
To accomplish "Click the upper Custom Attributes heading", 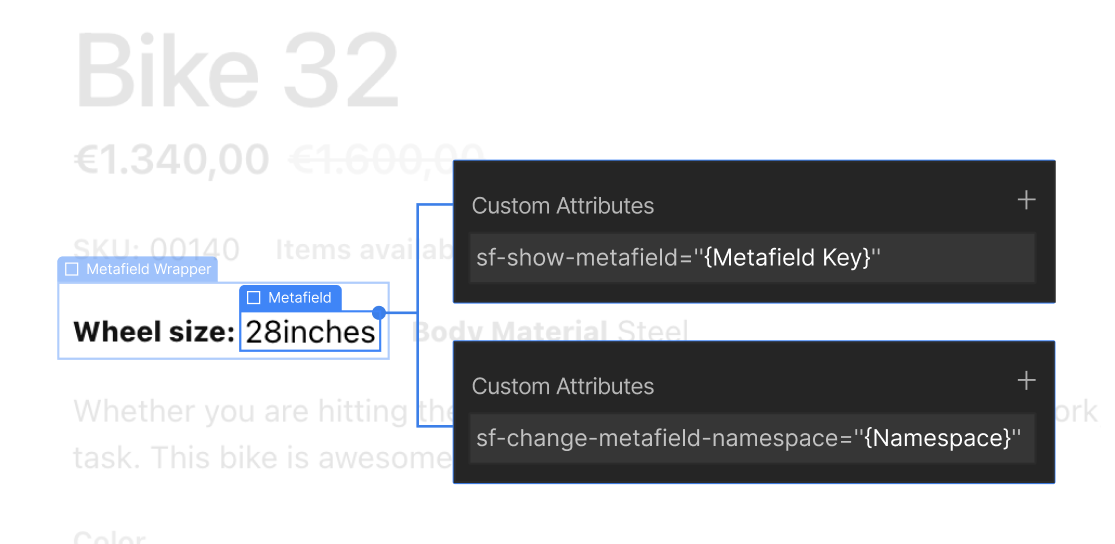I will point(562,206).
